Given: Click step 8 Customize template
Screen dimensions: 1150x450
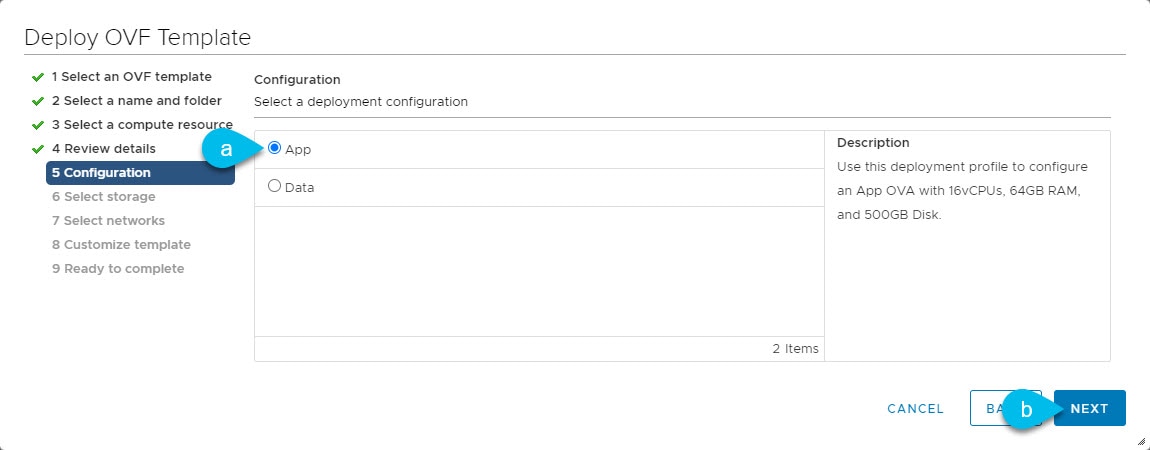Looking at the screenshot, I should [x=121, y=245].
